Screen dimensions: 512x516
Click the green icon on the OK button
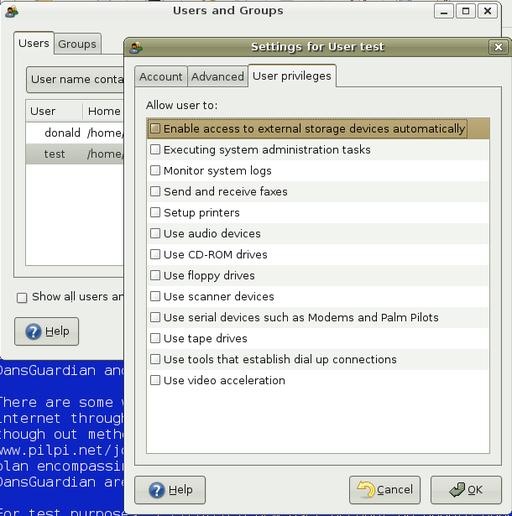tap(457, 489)
